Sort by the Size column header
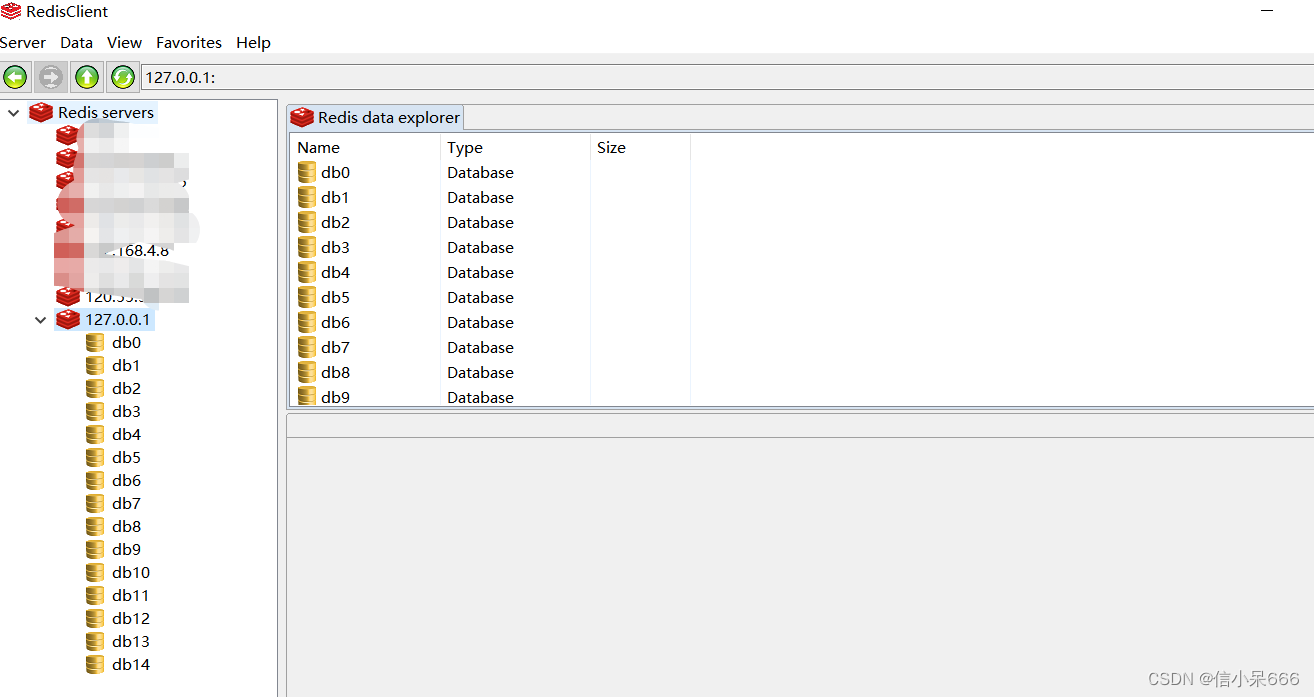Viewport: 1314px width, 697px height. tap(640, 147)
